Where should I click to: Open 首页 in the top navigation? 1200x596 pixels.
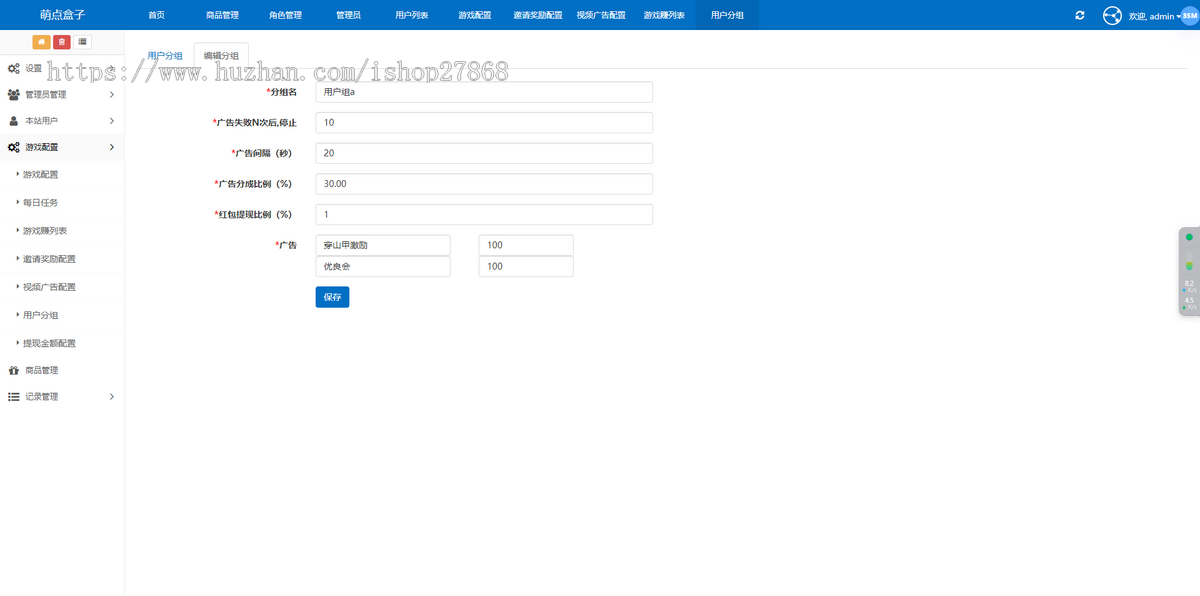click(156, 15)
